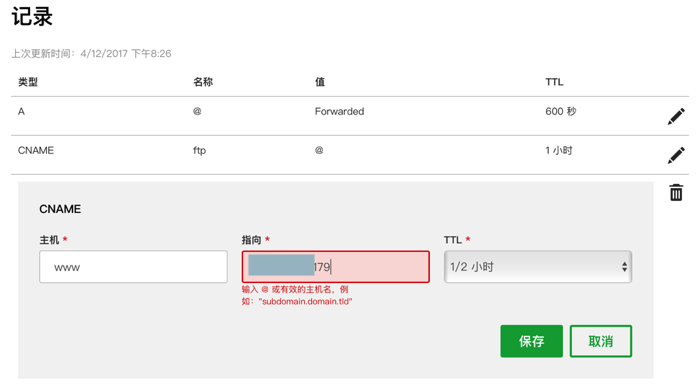Click the 类型 column header
Viewport: 700px width, 389px height.
pos(28,82)
